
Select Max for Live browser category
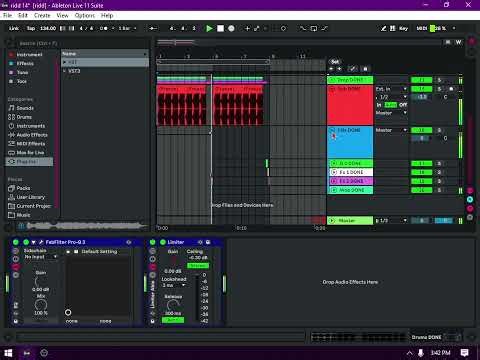pyautogui.click(x=26, y=153)
